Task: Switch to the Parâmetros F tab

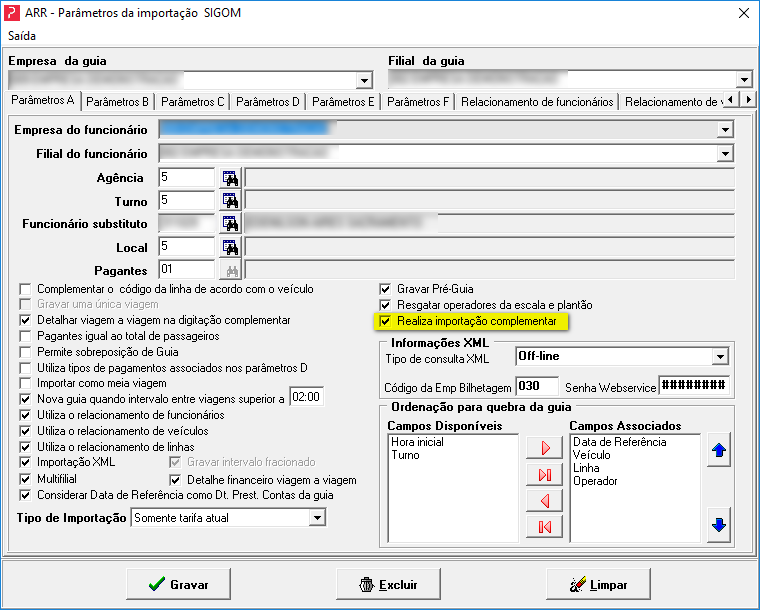Action: (418, 102)
